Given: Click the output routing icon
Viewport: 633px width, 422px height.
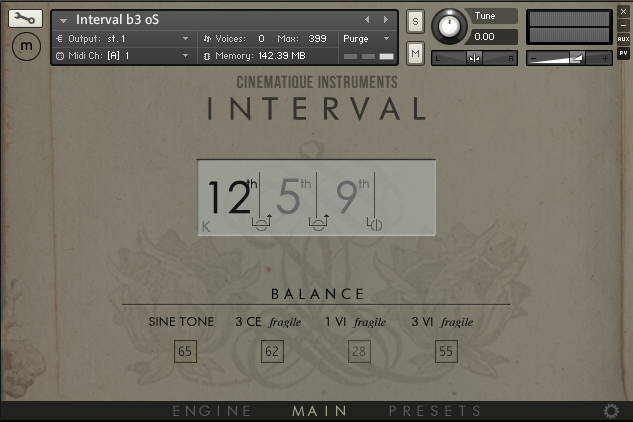Looking at the screenshot, I should click(x=59, y=39).
